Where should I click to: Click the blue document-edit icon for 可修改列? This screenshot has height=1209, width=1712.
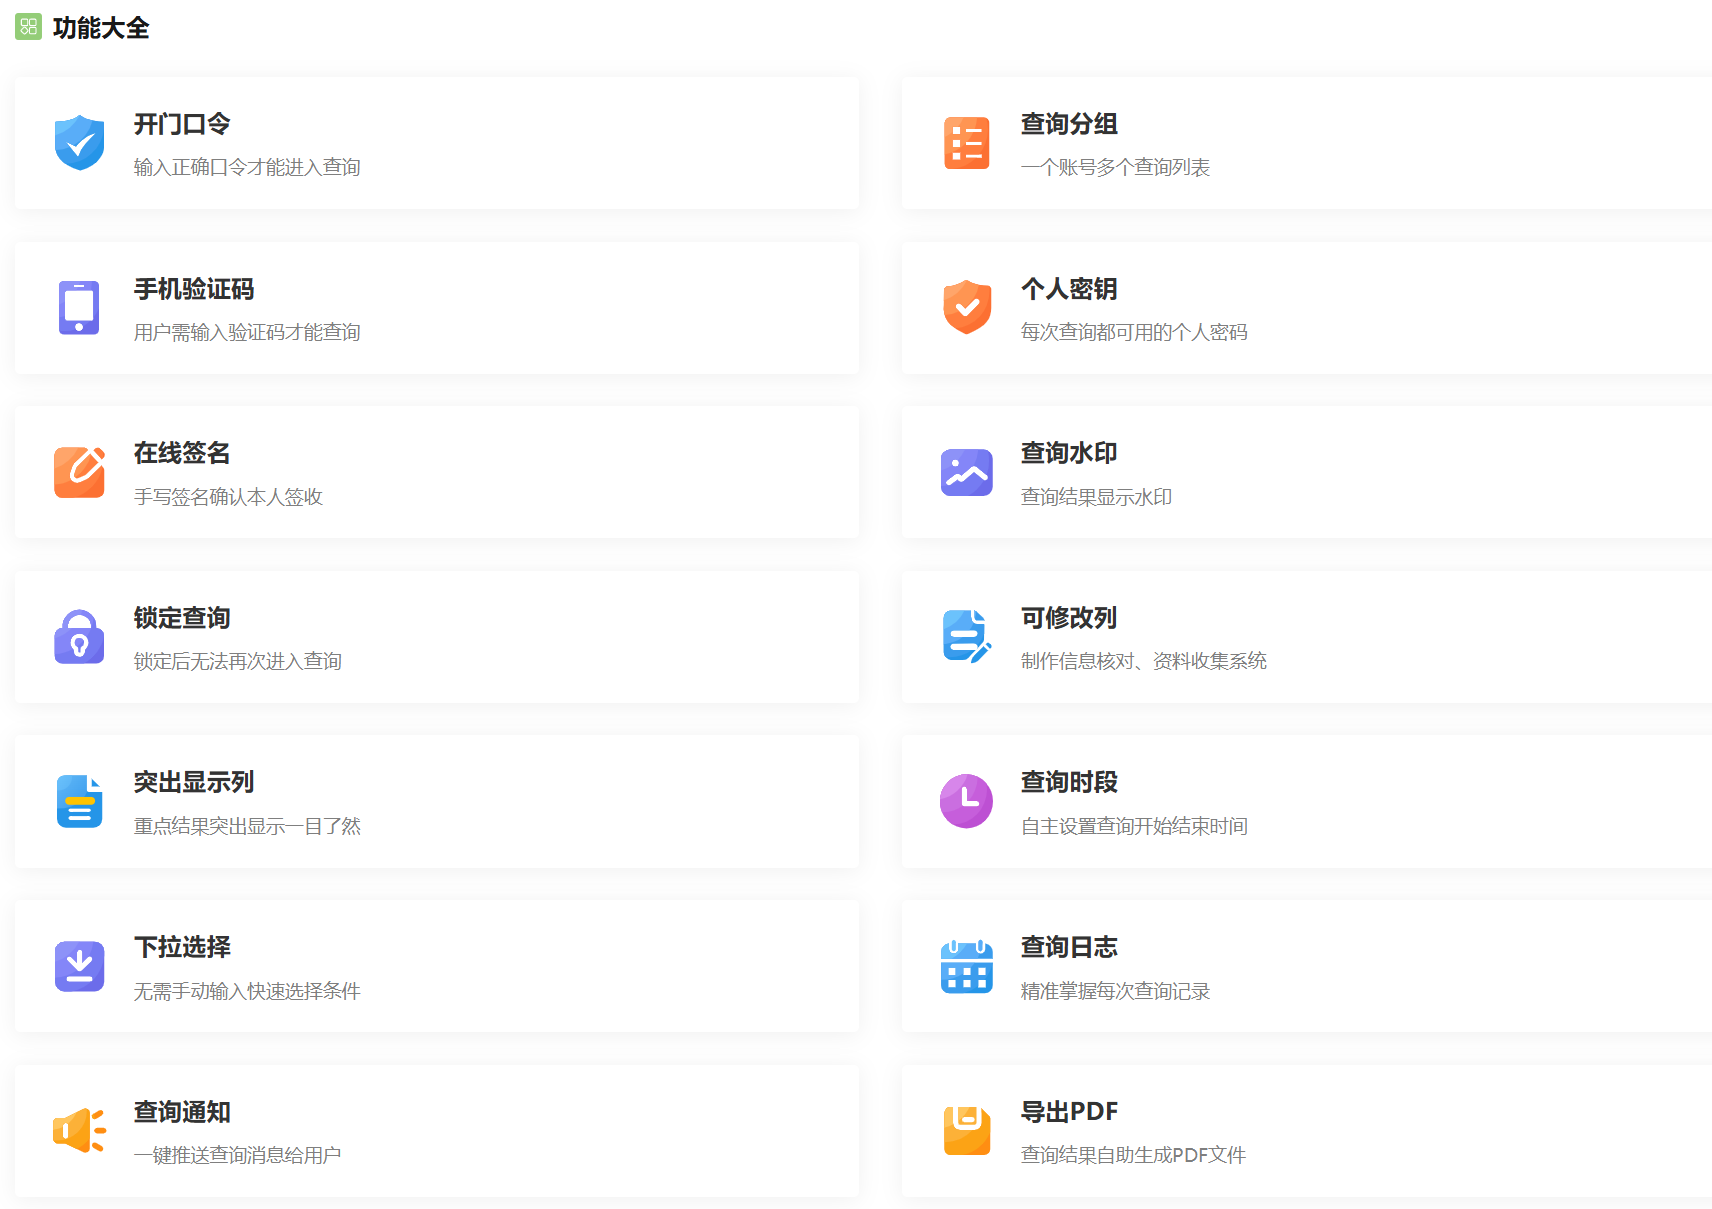pyautogui.click(x=966, y=636)
